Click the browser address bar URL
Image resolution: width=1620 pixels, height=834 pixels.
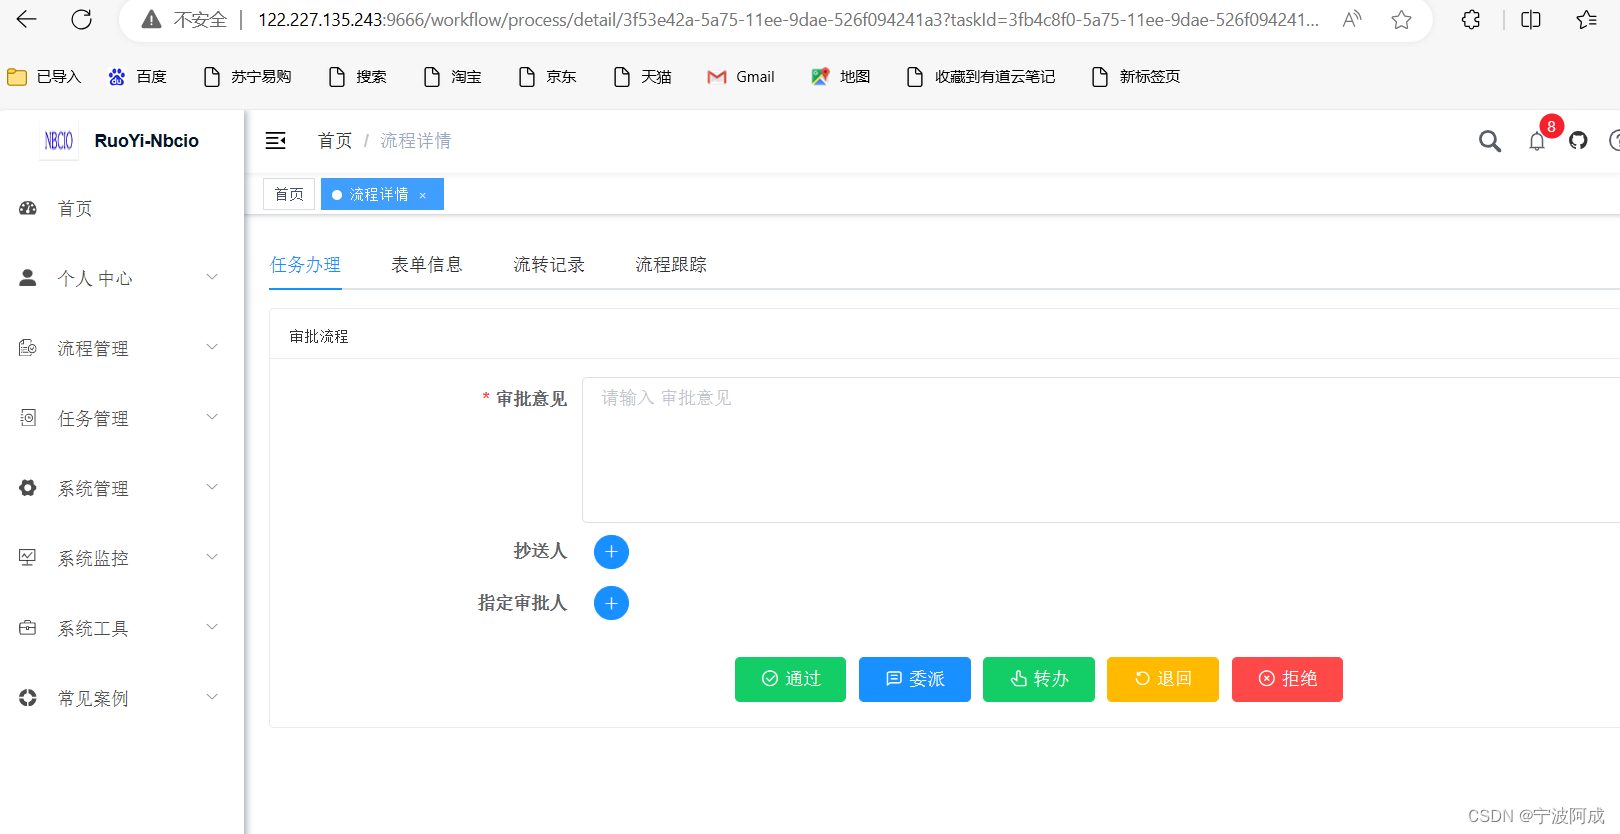point(788,20)
